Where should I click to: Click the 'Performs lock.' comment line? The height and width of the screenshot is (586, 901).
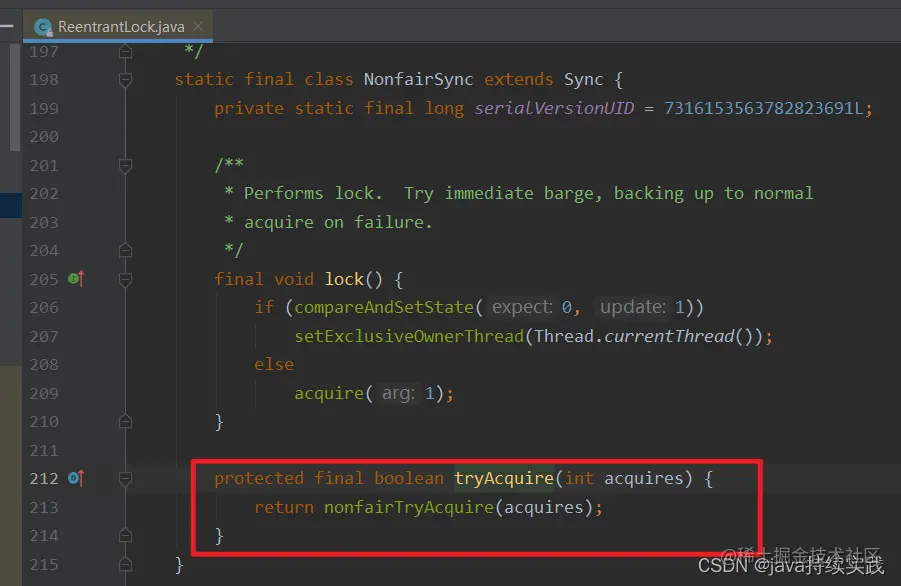pyautogui.click(x=519, y=194)
